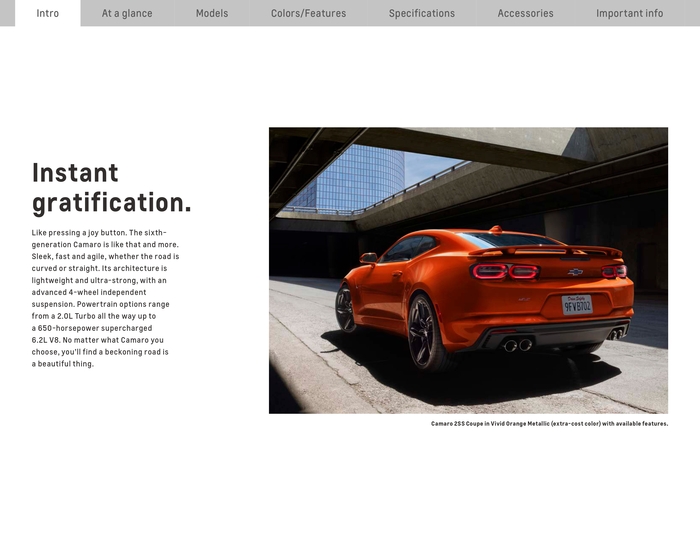The image size is (700, 557).
Task: Open the Intro tab
Action: pyautogui.click(x=48, y=13)
